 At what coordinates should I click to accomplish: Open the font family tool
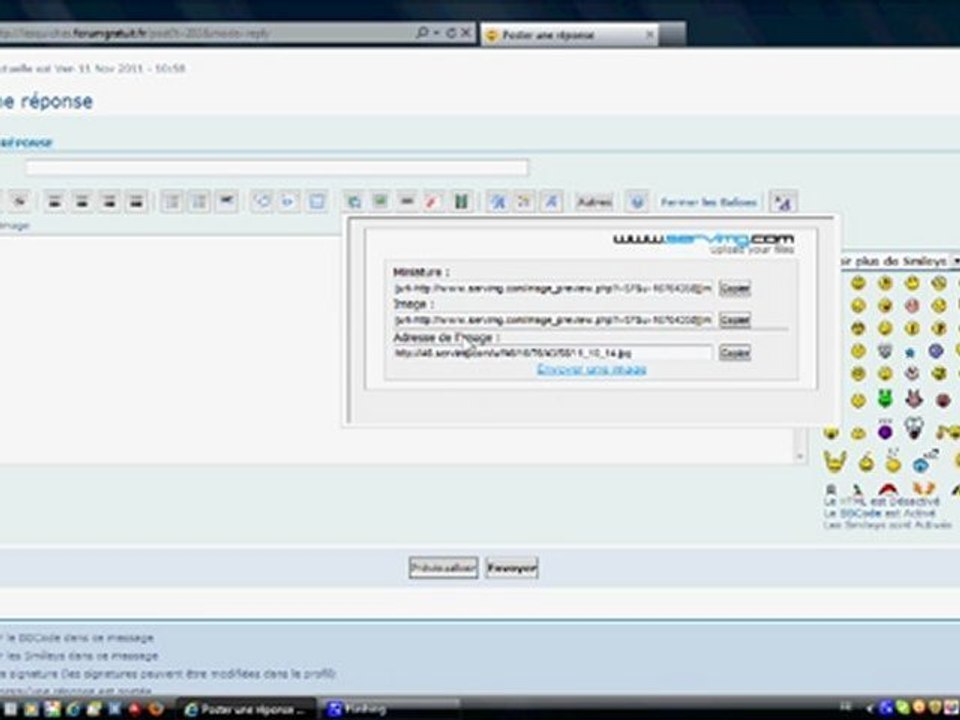[x=552, y=201]
